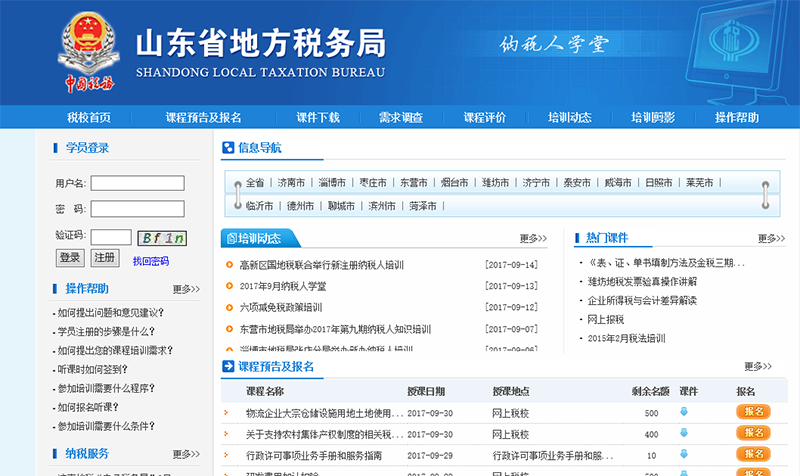Select 聊城市 in the info navigation
Viewport: 800px width, 476px height.
pos(341,206)
